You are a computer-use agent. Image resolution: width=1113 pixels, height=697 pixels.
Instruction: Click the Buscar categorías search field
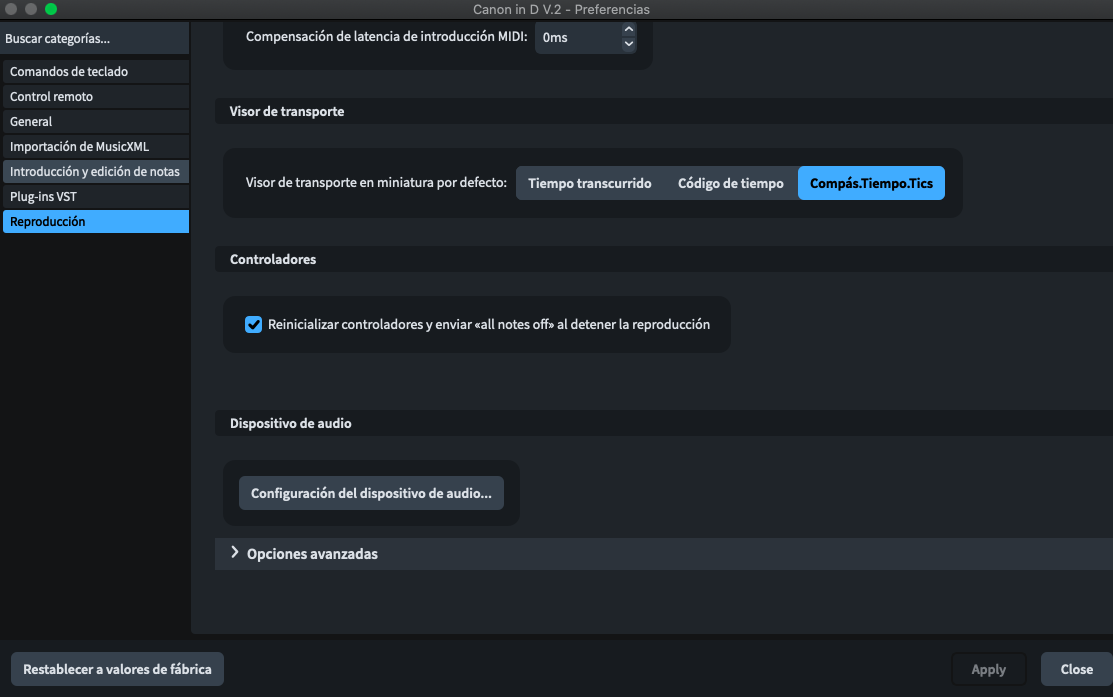click(95, 39)
